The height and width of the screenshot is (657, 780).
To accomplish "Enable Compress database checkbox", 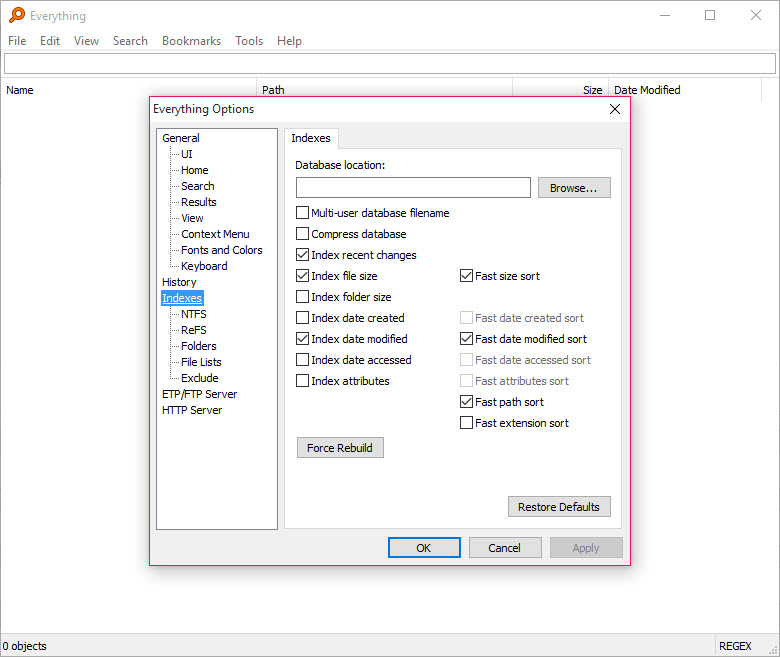I will coord(302,234).
